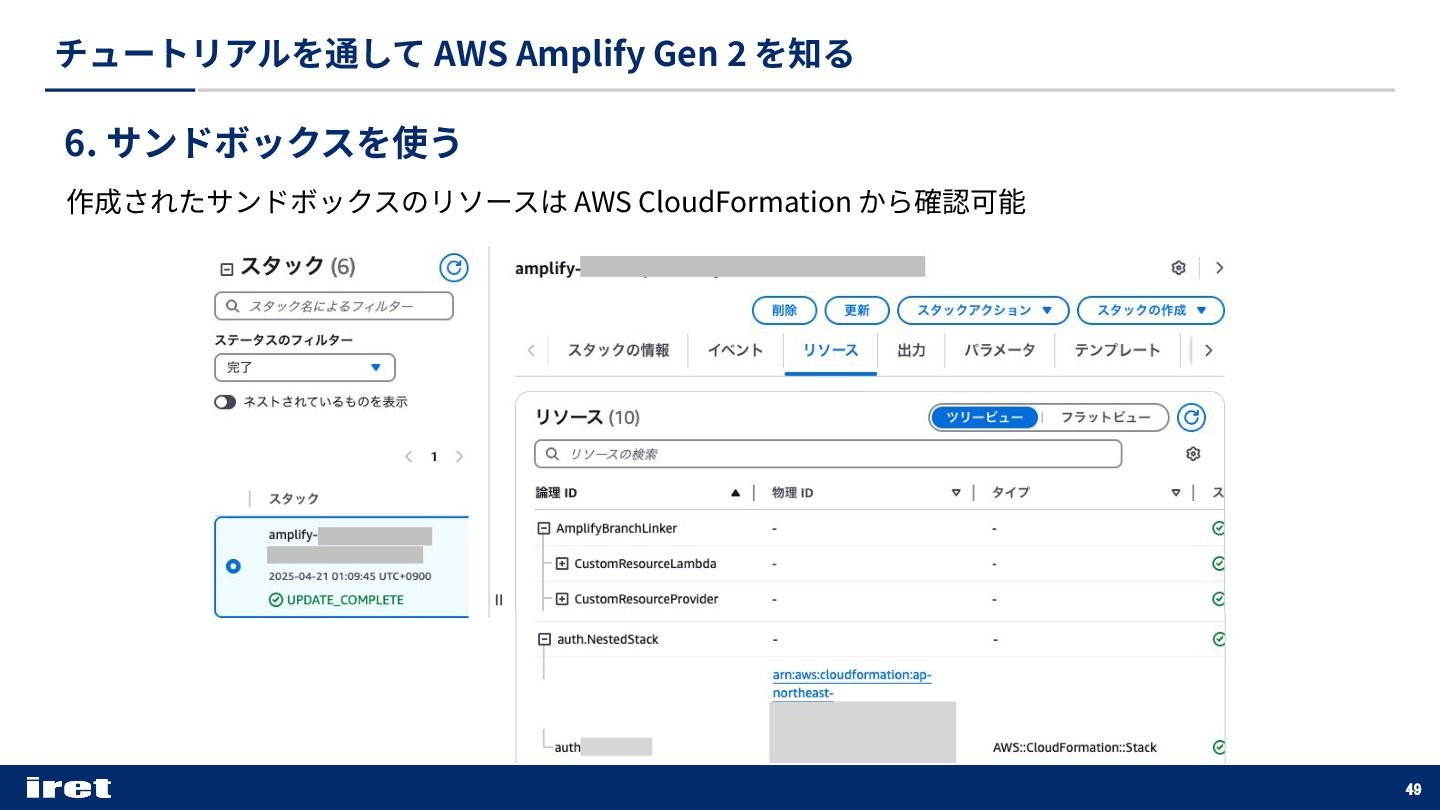
Task: Expand the CustomResourceLambda tree node
Action: [x=562, y=564]
